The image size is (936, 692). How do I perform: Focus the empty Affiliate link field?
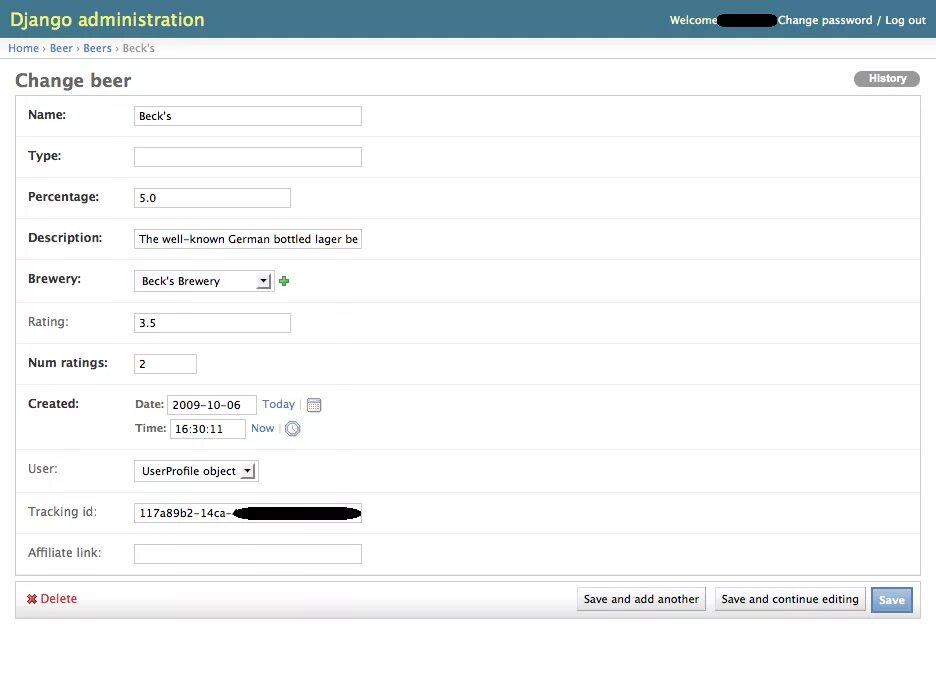(x=248, y=554)
